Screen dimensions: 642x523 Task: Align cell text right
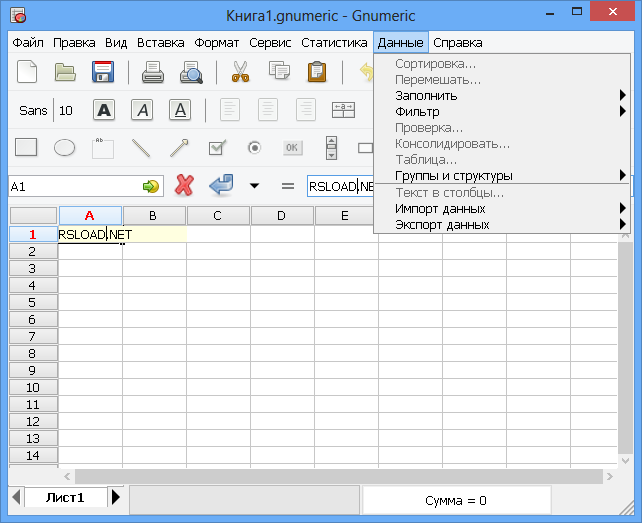[306, 110]
